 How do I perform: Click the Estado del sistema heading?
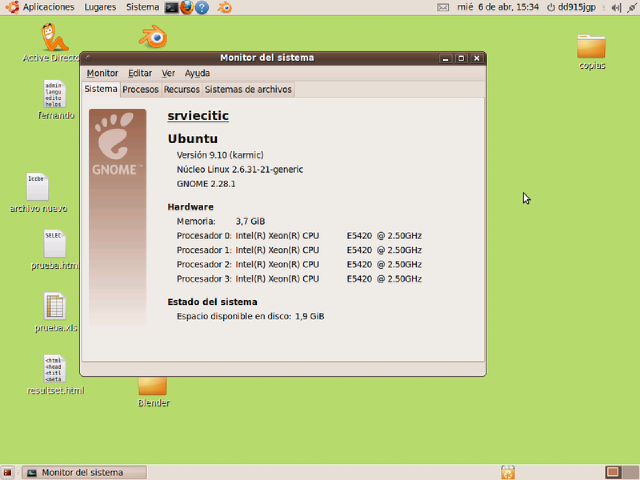(x=212, y=302)
